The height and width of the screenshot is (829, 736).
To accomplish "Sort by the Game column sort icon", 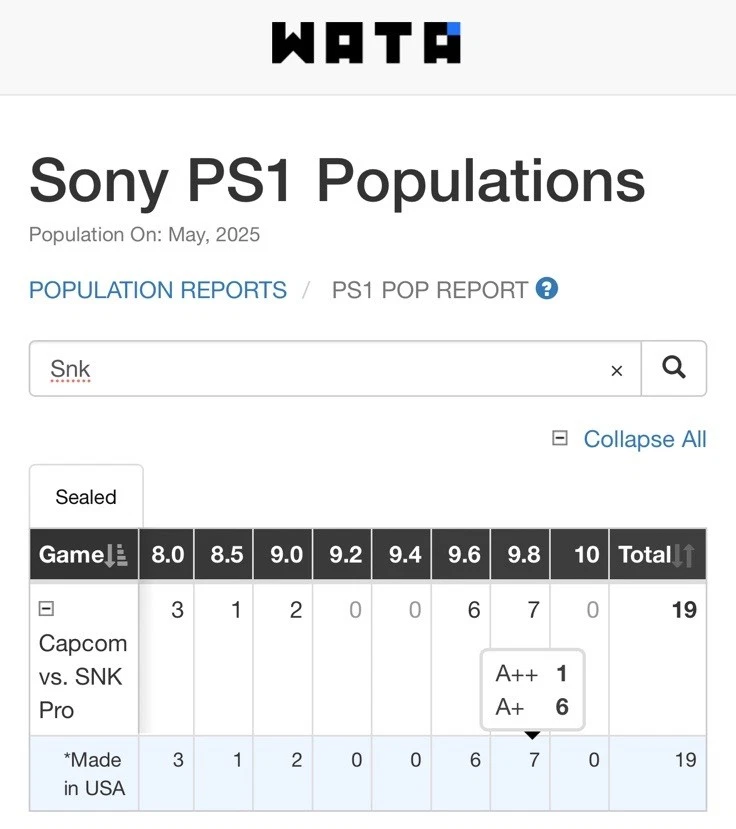I will tap(117, 556).
